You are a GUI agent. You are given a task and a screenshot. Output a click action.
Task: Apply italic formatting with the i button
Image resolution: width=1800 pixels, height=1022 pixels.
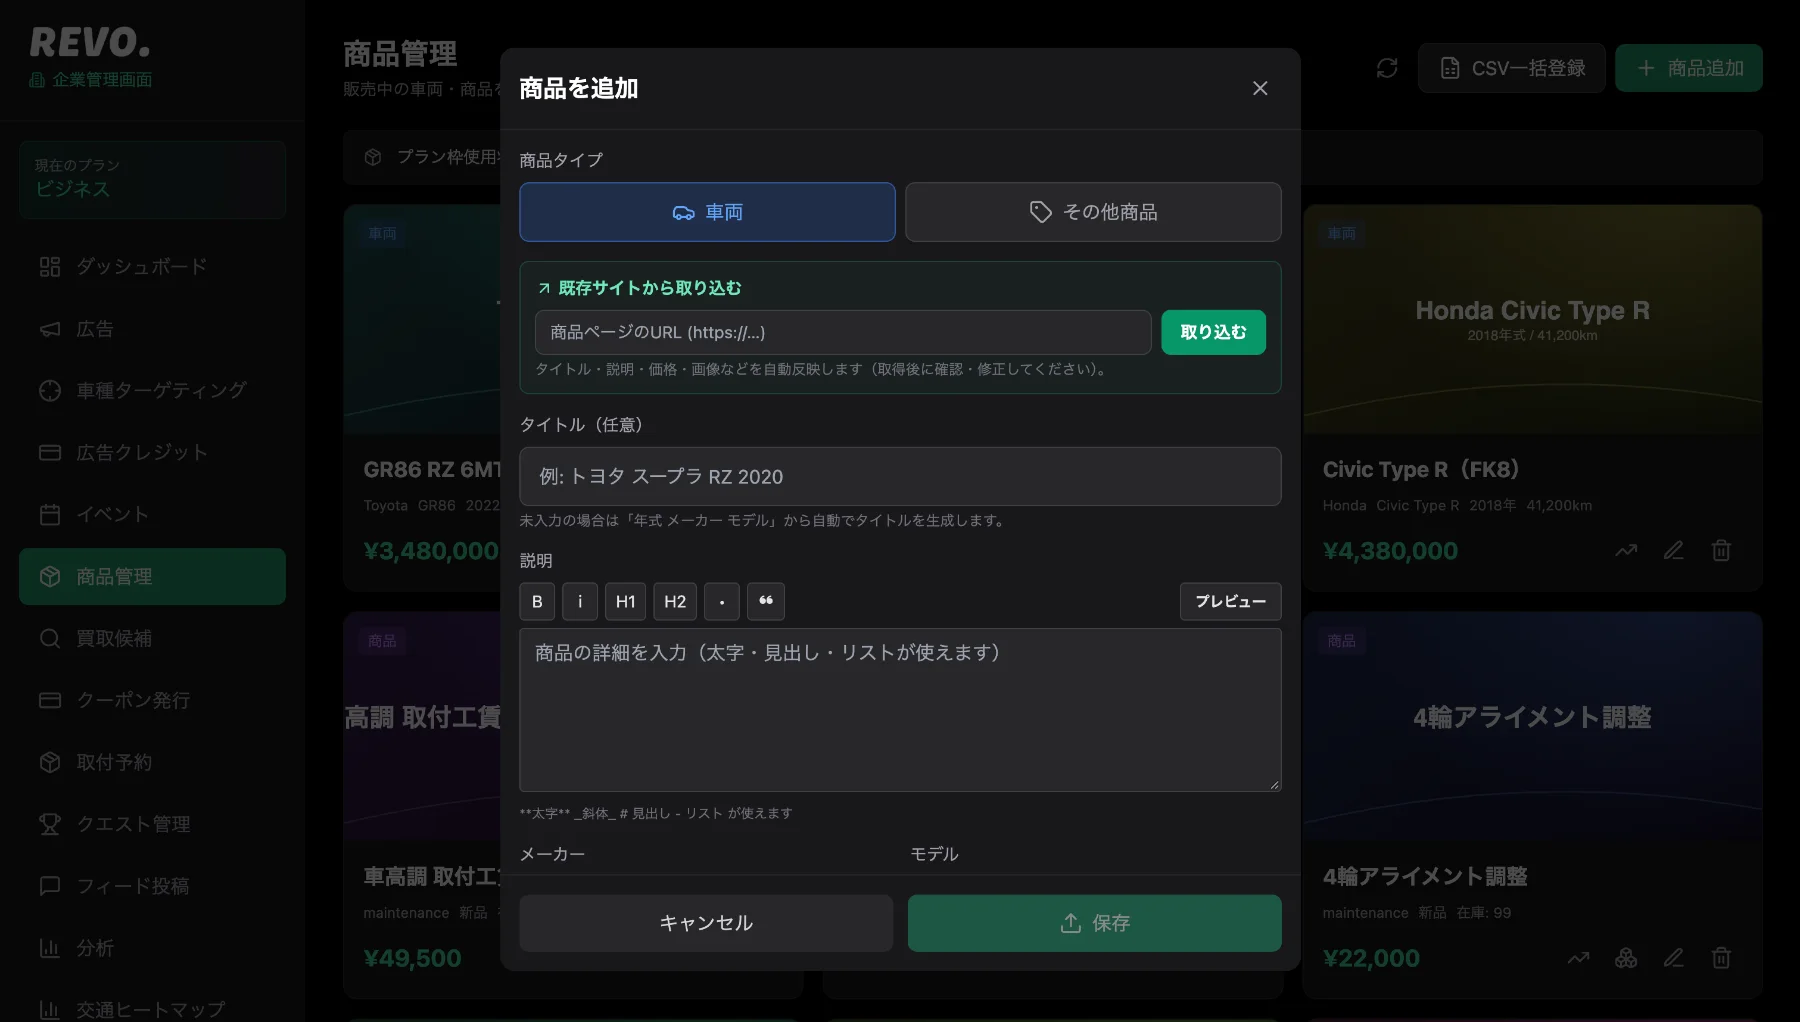[x=580, y=601]
